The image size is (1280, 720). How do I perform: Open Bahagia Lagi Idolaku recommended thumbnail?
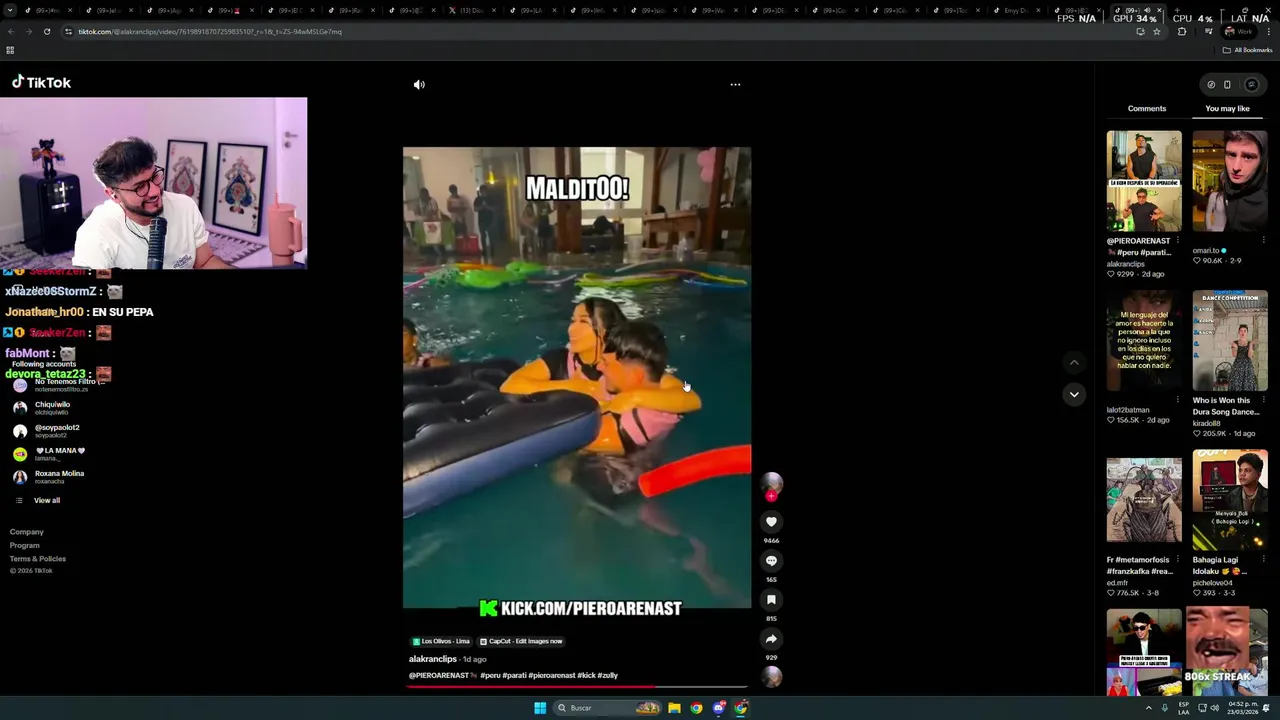(1229, 500)
